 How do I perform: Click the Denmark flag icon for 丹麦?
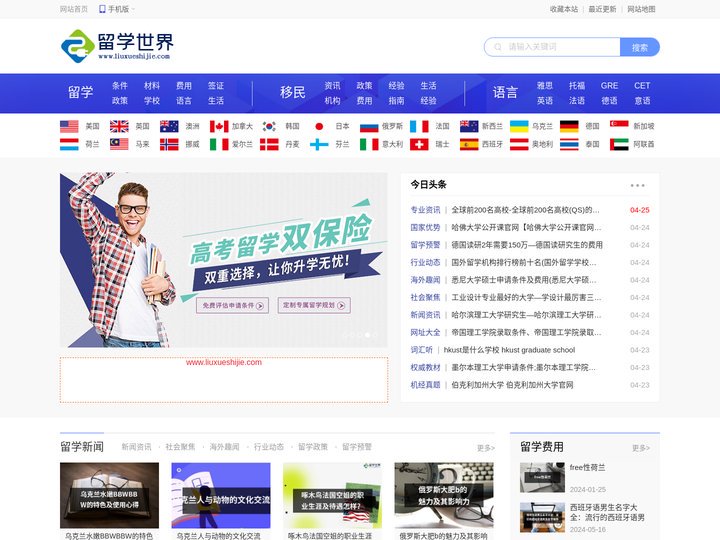tap(269, 144)
